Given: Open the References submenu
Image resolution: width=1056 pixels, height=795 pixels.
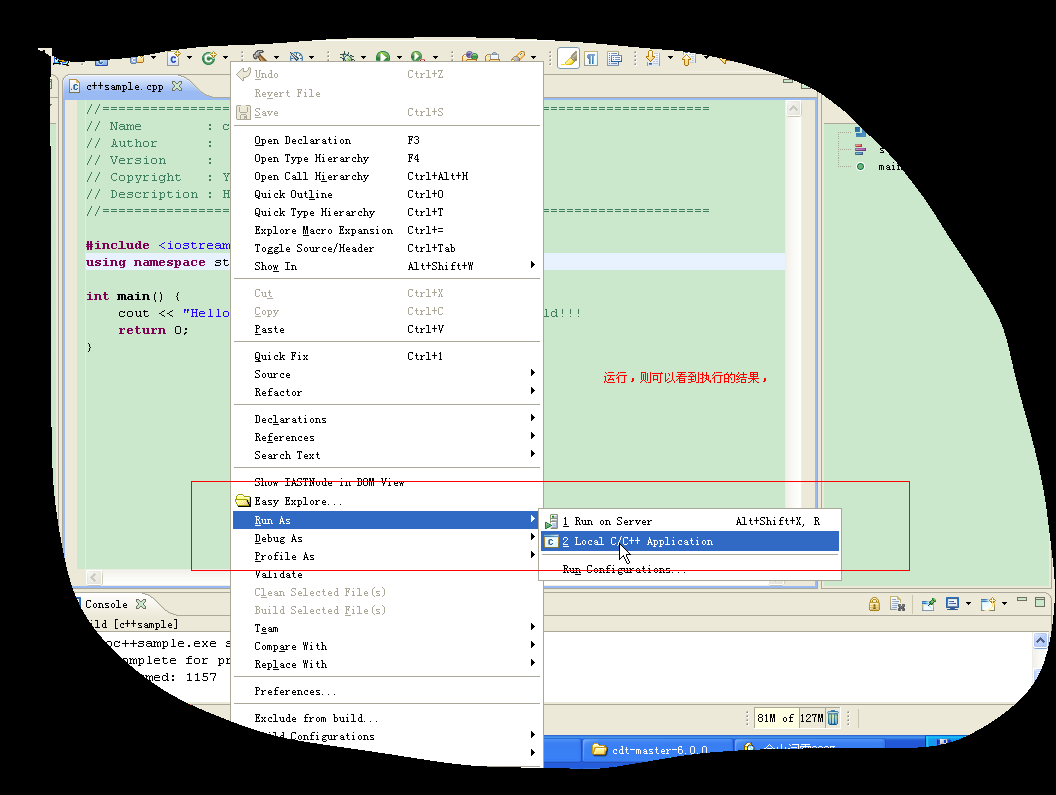Looking at the screenshot, I should pos(387,437).
